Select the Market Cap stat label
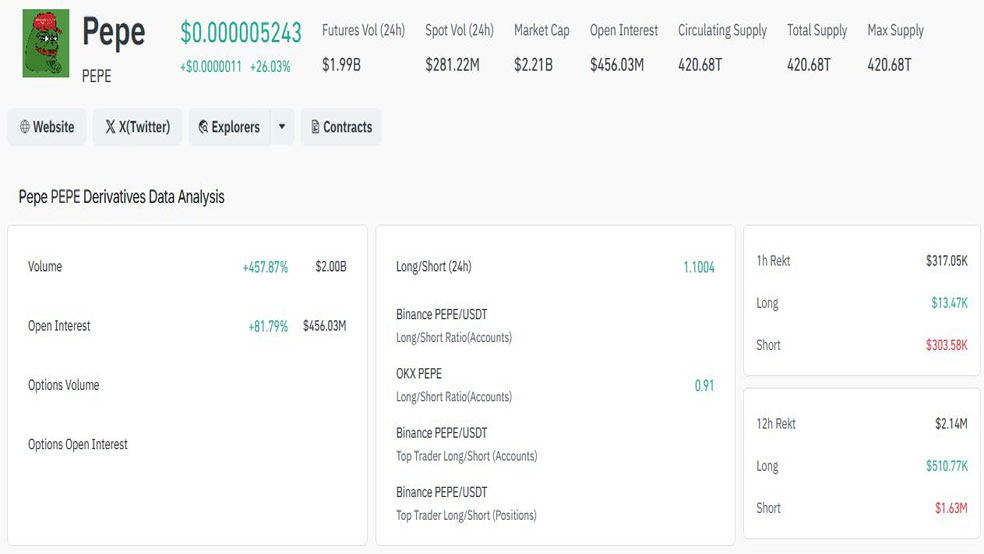This screenshot has height=554, width=984. click(541, 30)
